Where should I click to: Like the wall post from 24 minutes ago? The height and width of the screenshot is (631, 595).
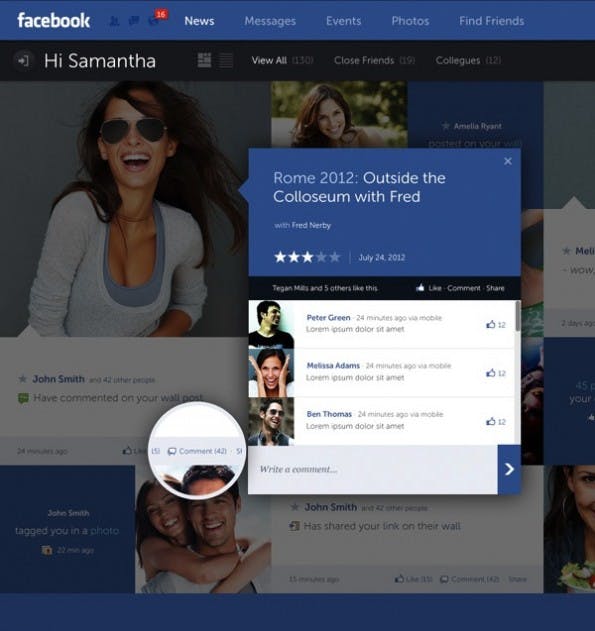coord(134,451)
